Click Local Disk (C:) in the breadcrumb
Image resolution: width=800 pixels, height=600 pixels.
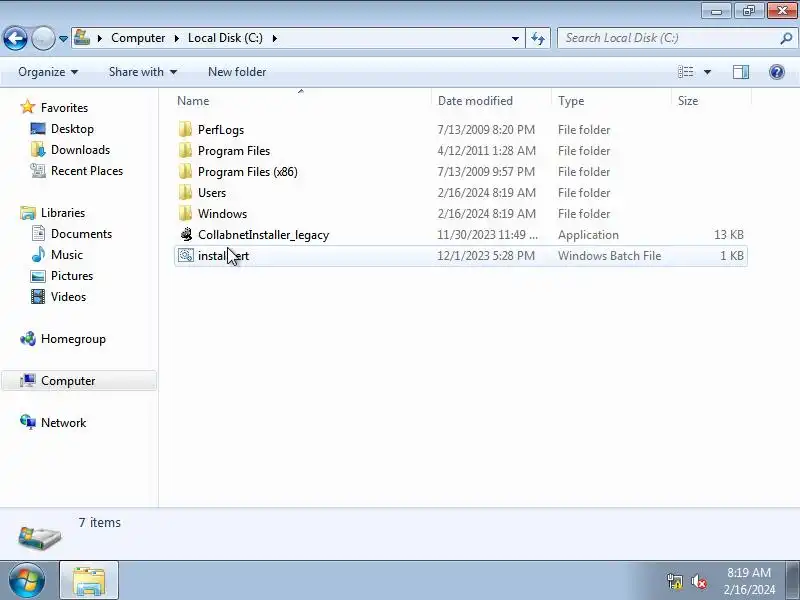(225, 38)
